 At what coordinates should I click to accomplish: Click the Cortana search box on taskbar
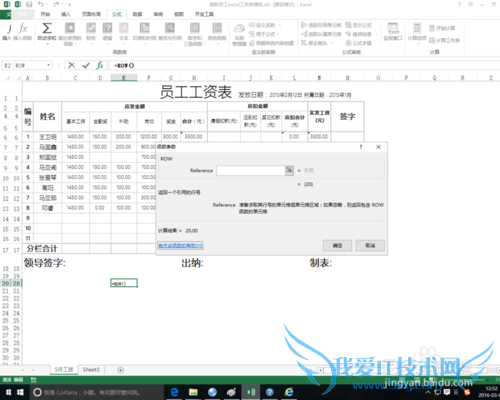point(97,392)
